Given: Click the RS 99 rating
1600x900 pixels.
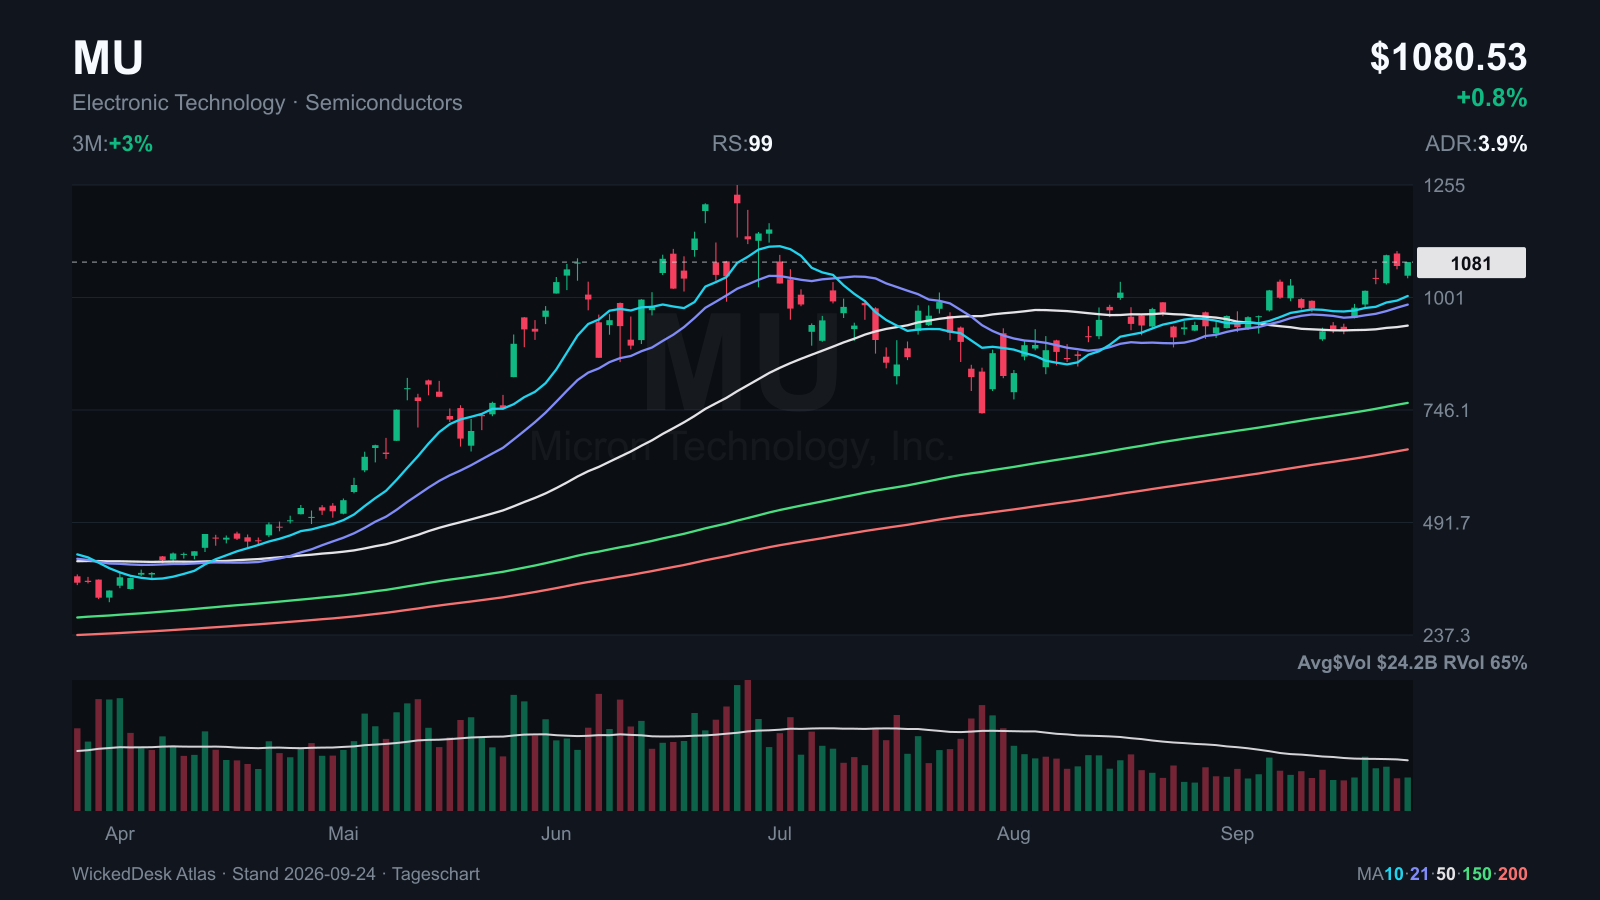Looking at the screenshot, I should pyautogui.click(x=742, y=144).
